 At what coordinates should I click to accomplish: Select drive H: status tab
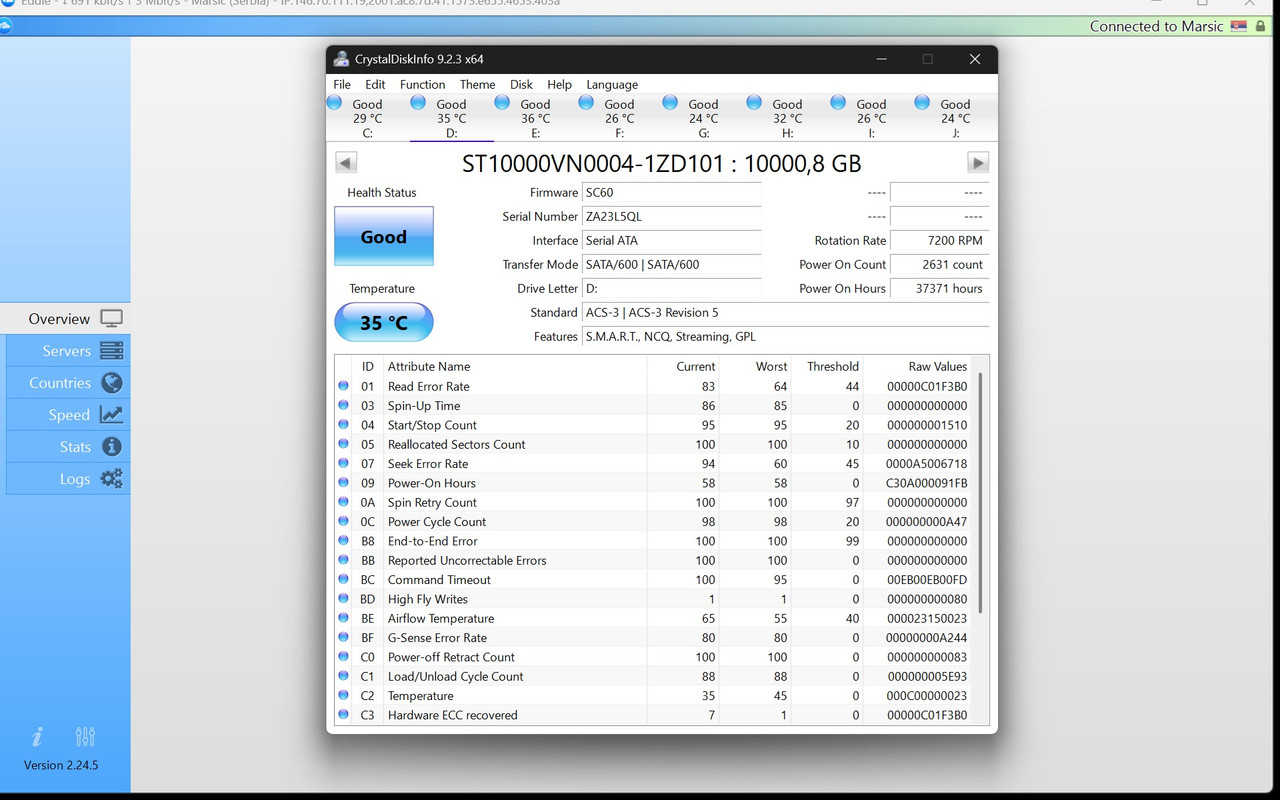788,118
